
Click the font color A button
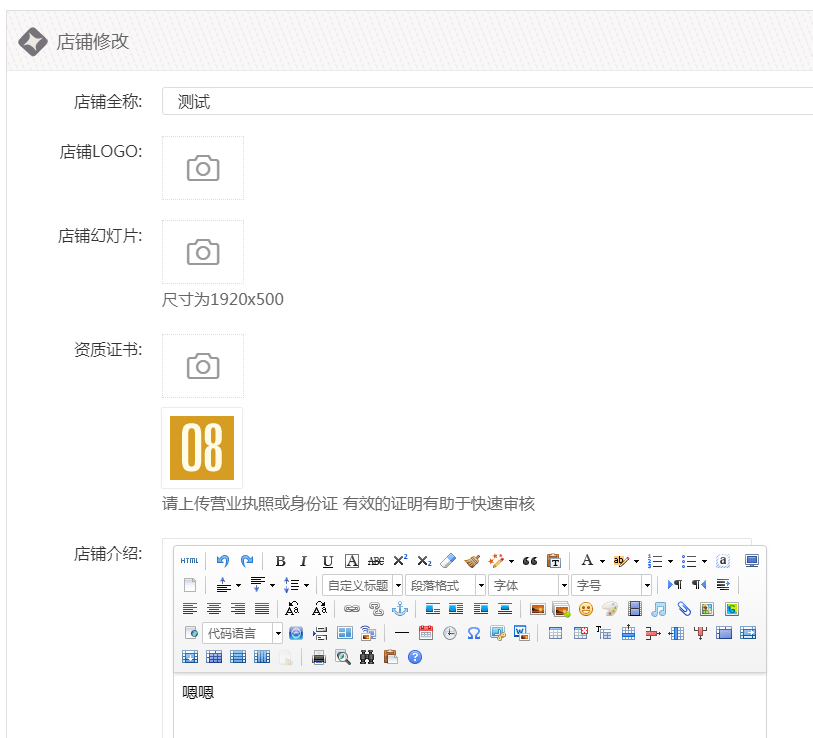tap(588, 561)
